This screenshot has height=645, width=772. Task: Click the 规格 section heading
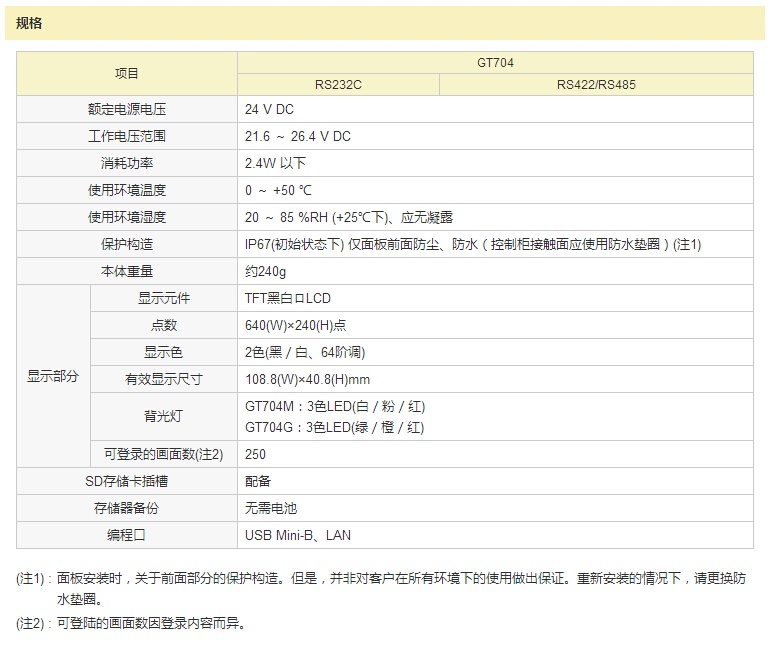pyautogui.click(x=30, y=23)
